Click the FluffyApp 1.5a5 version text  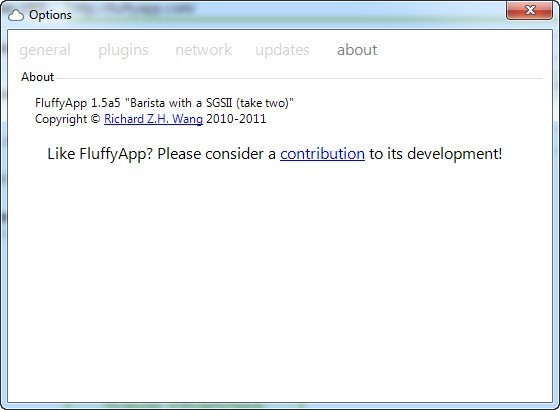pos(164,103)
